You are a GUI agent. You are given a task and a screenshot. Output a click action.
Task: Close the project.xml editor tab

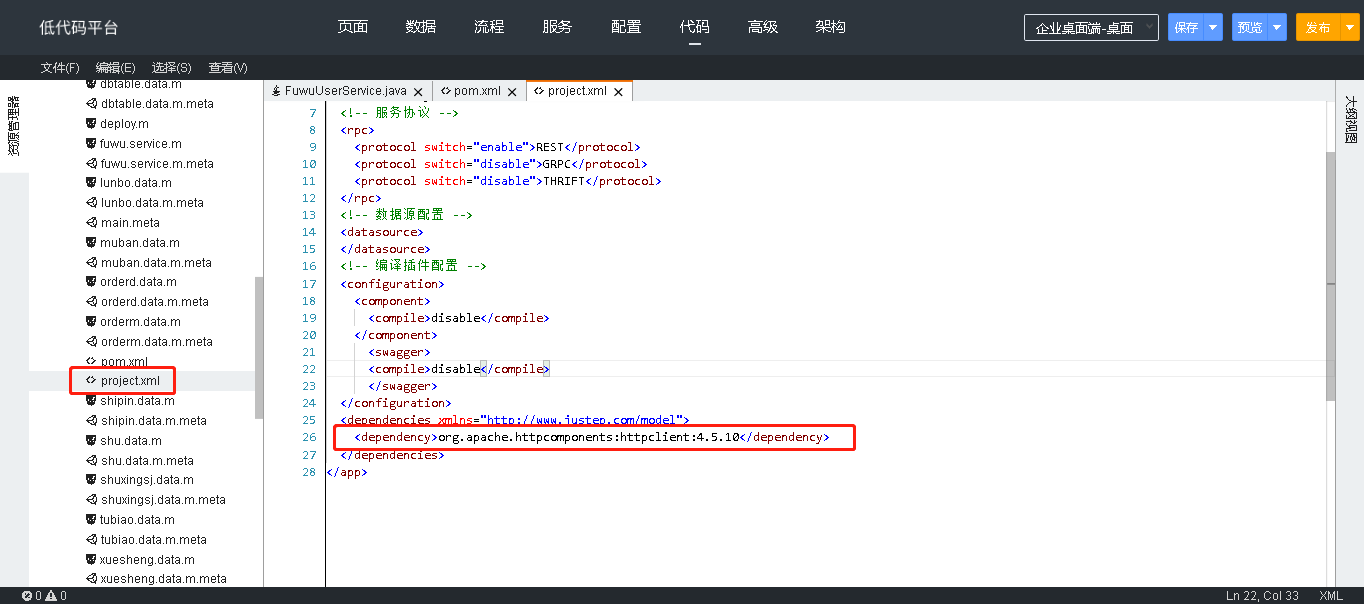tap(618, 92)
